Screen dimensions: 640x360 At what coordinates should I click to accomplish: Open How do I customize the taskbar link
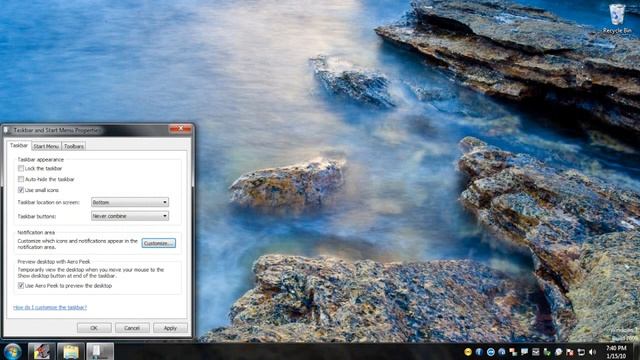(50, 307)
